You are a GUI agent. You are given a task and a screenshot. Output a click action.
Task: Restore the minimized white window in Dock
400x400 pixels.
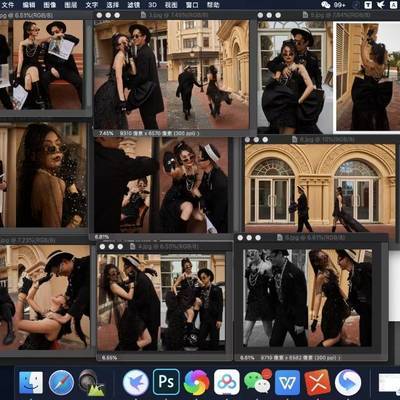389,383
